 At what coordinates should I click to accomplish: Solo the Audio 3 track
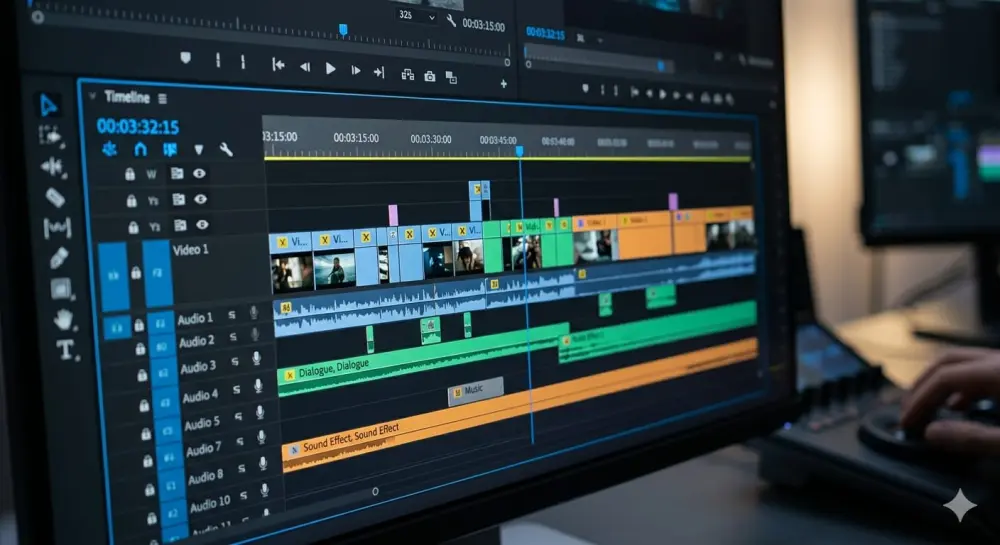coord(235,362)
